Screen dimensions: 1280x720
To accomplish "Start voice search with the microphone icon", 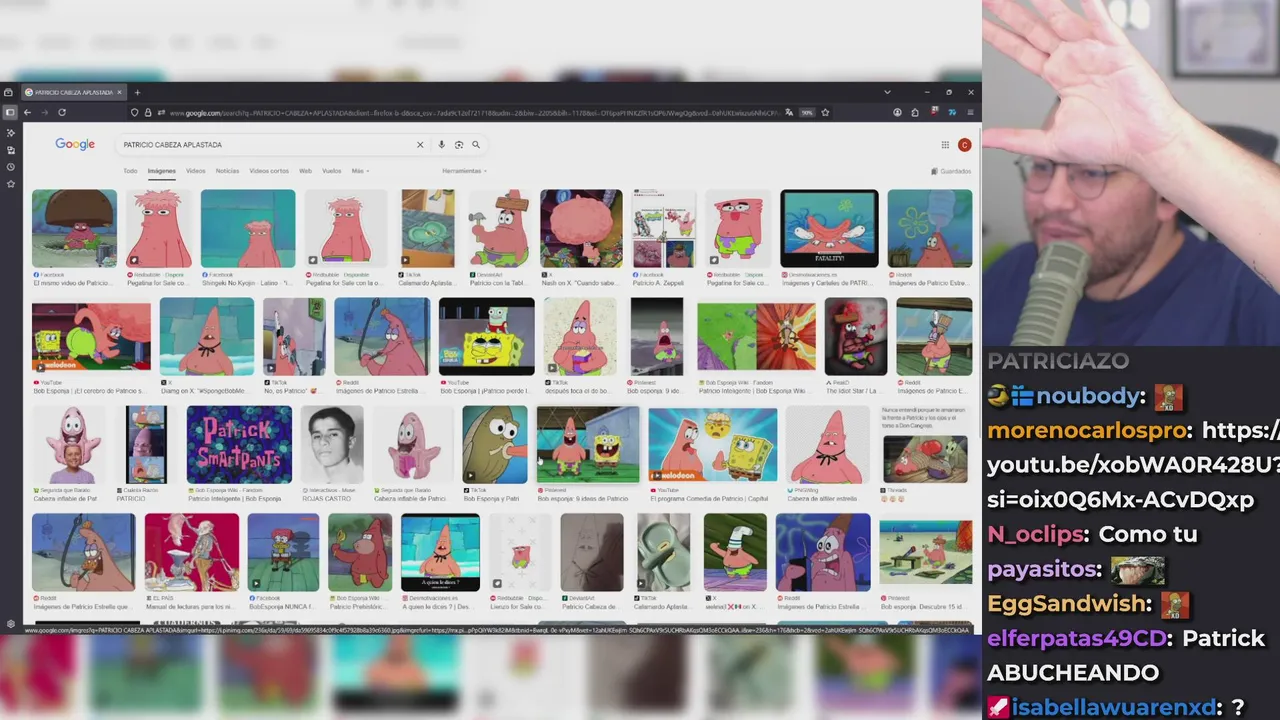I will (441, 145).
